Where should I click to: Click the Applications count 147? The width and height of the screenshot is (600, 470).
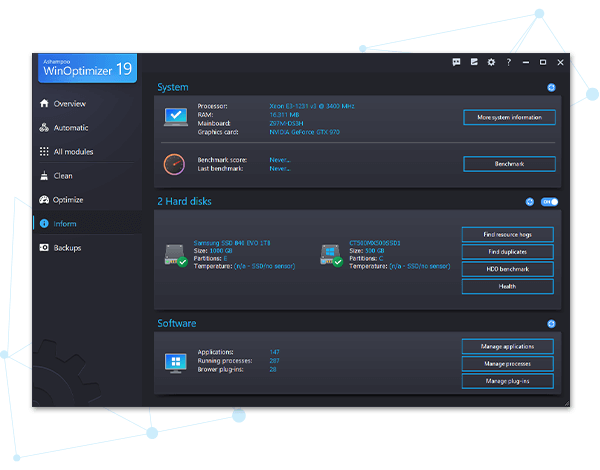coord(274,352)
